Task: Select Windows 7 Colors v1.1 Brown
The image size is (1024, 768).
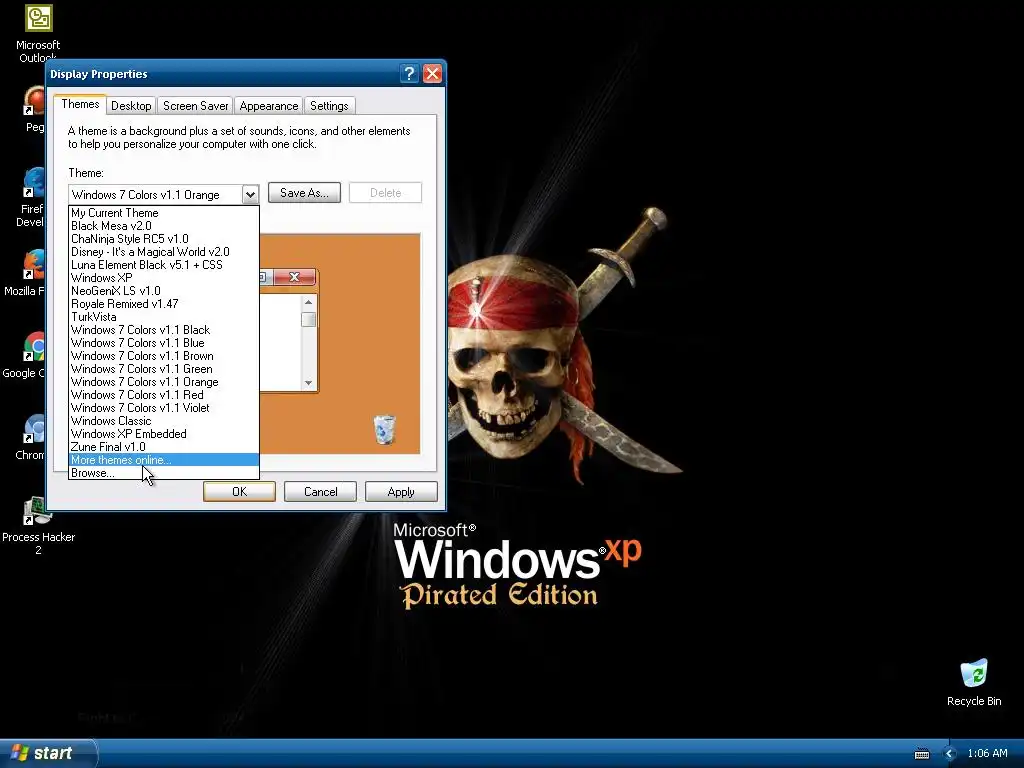Action: [164, 356]
